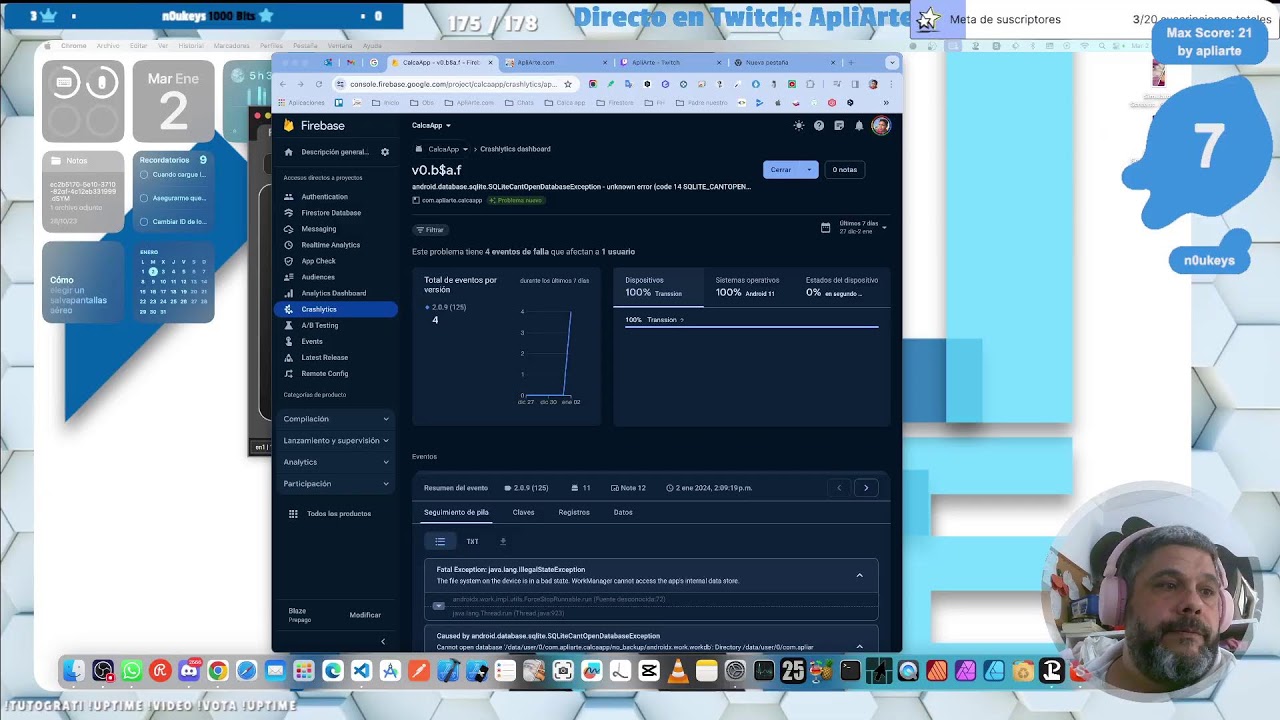Open Realtime Analytics page
Screen dimensions: 1280x720
pos(330,245)
